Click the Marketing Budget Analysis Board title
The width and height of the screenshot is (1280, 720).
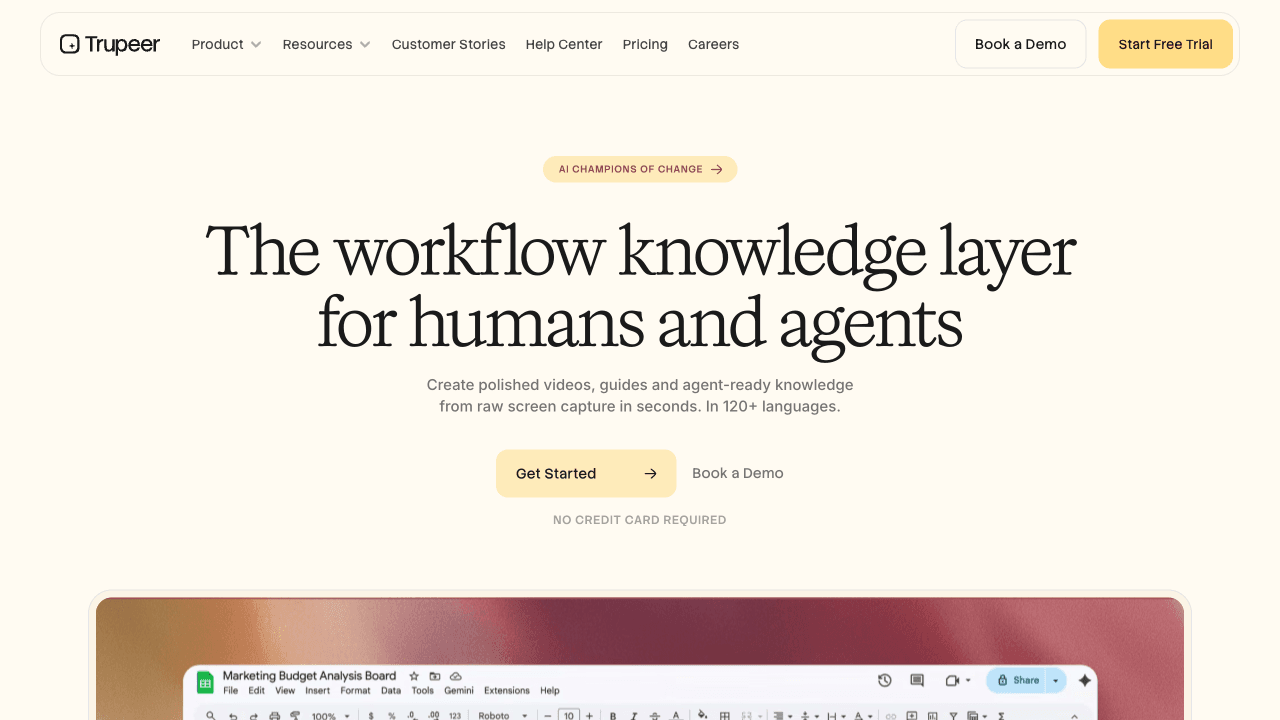point(309,676)
